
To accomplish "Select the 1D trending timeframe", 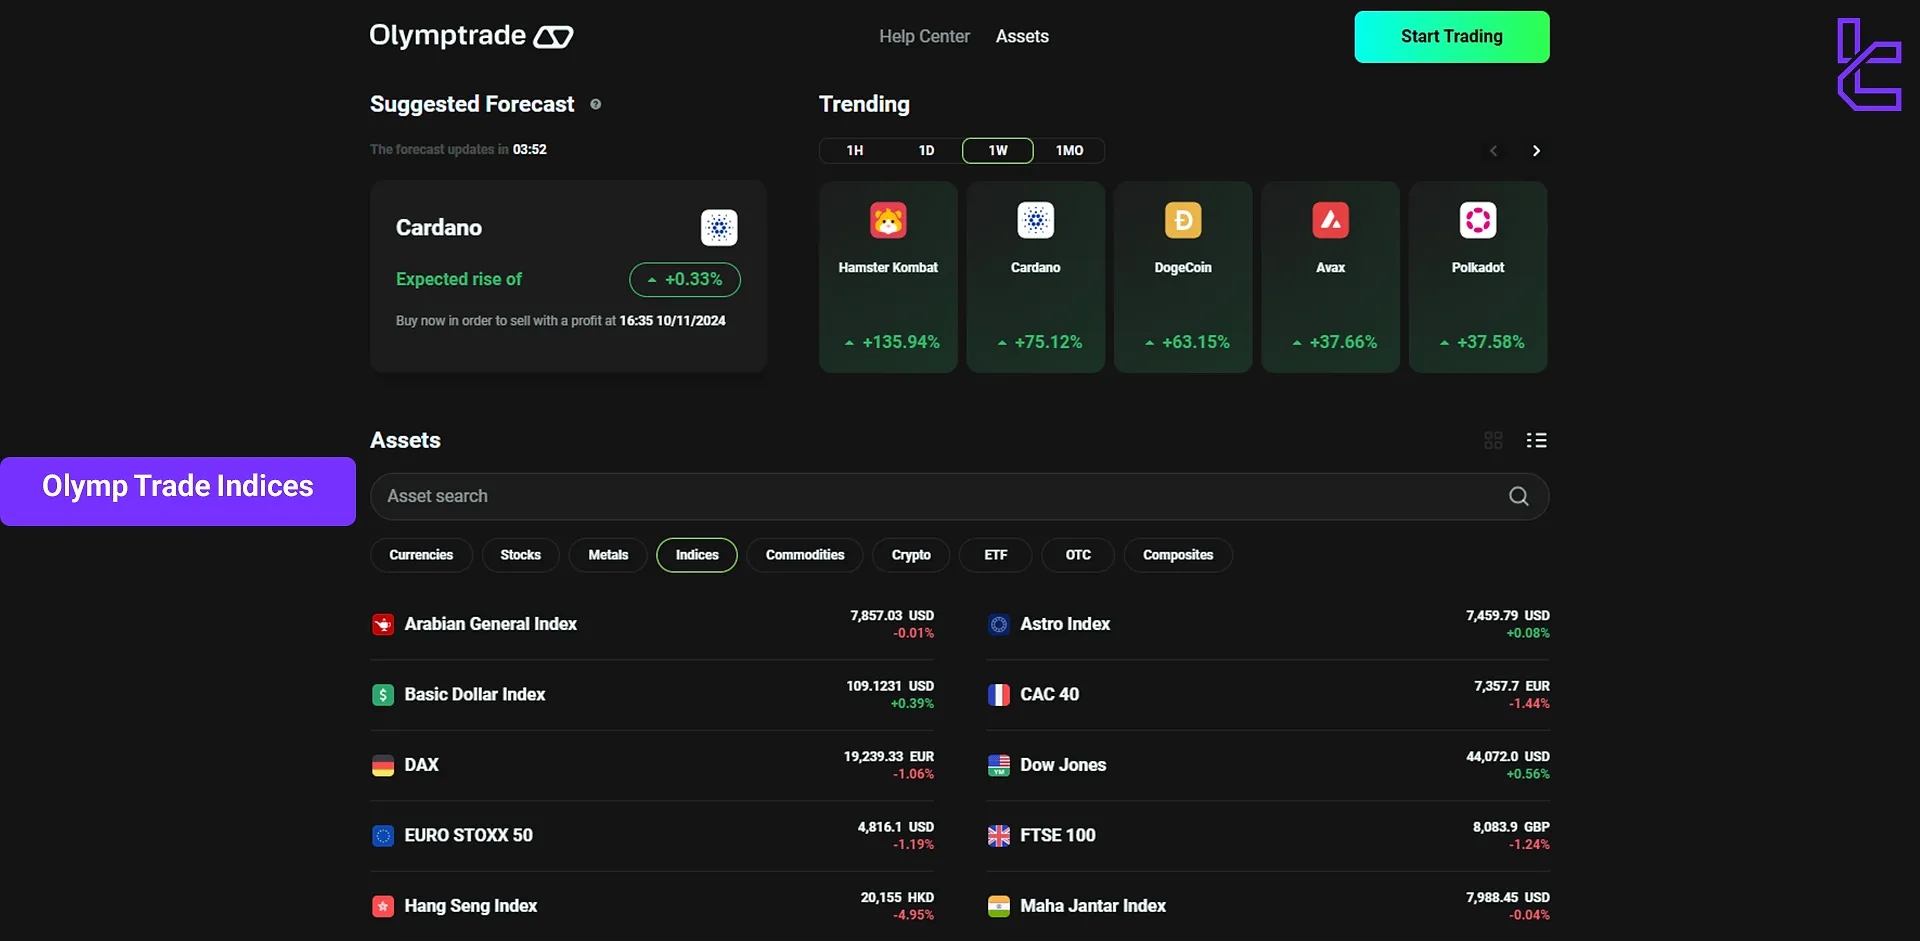I will click(927, 151).
